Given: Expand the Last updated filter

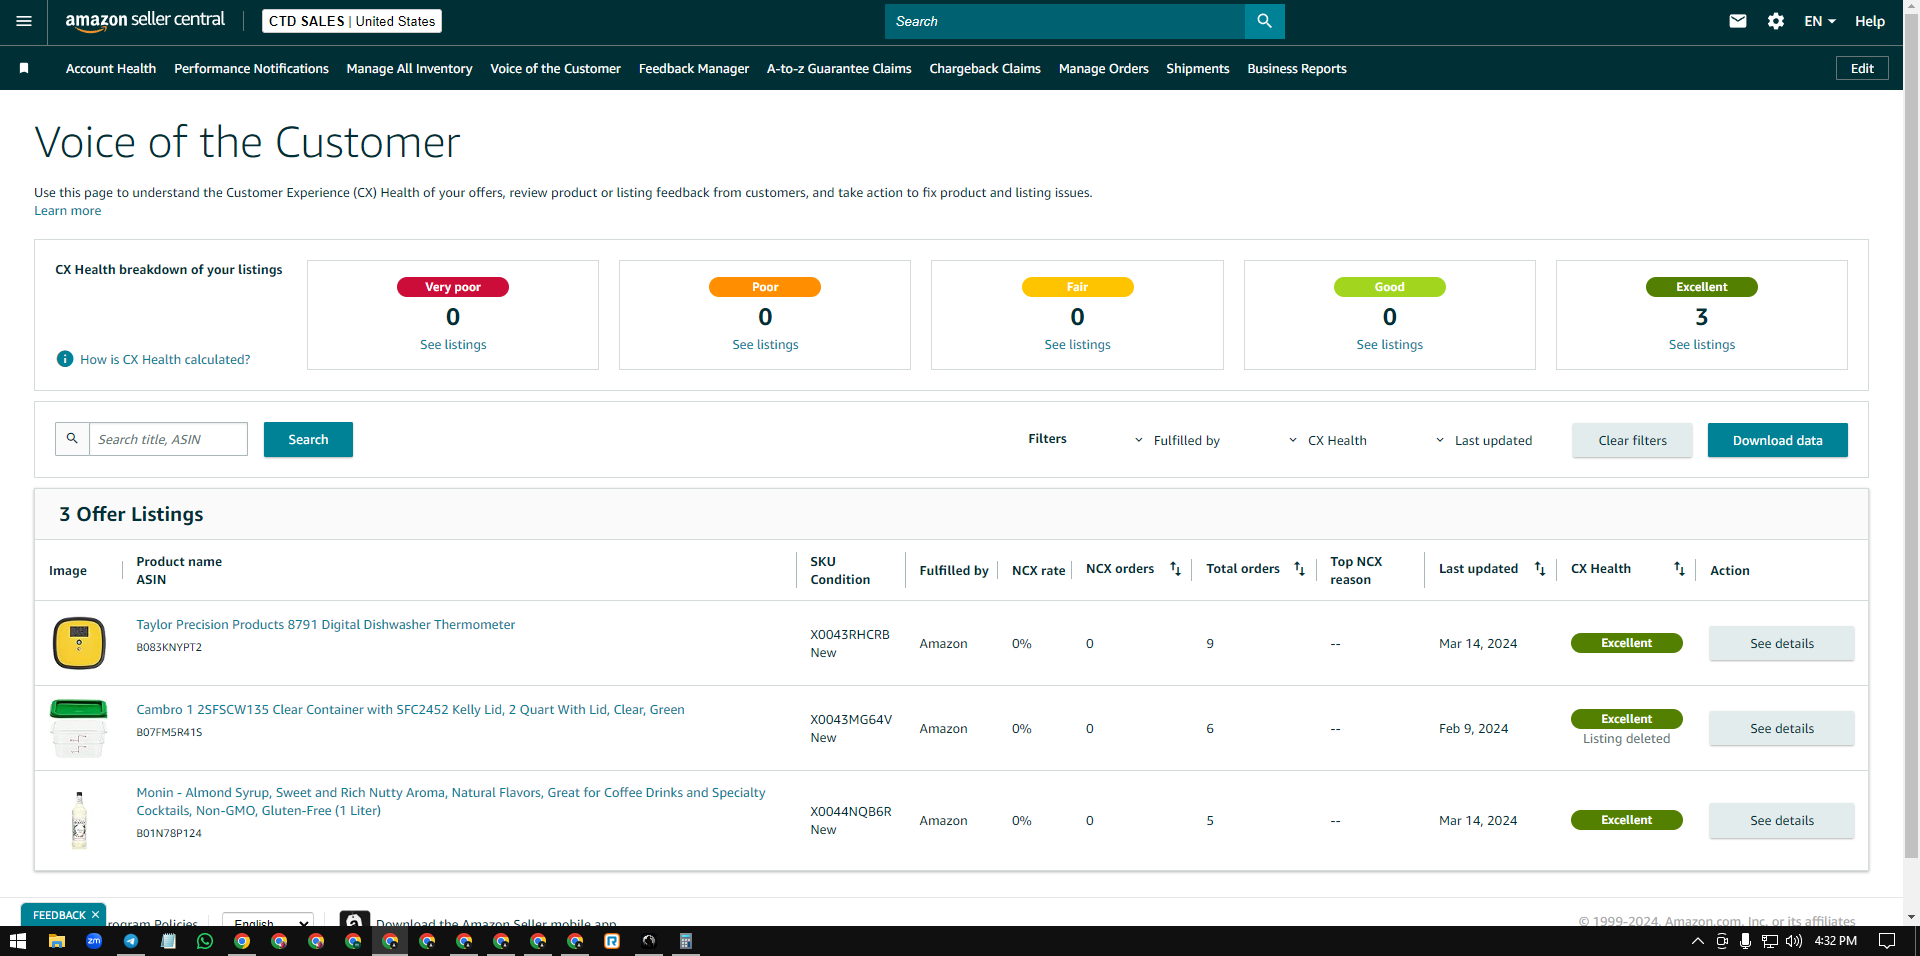Looking at the screenshot, I should (x=1483, y=440).
